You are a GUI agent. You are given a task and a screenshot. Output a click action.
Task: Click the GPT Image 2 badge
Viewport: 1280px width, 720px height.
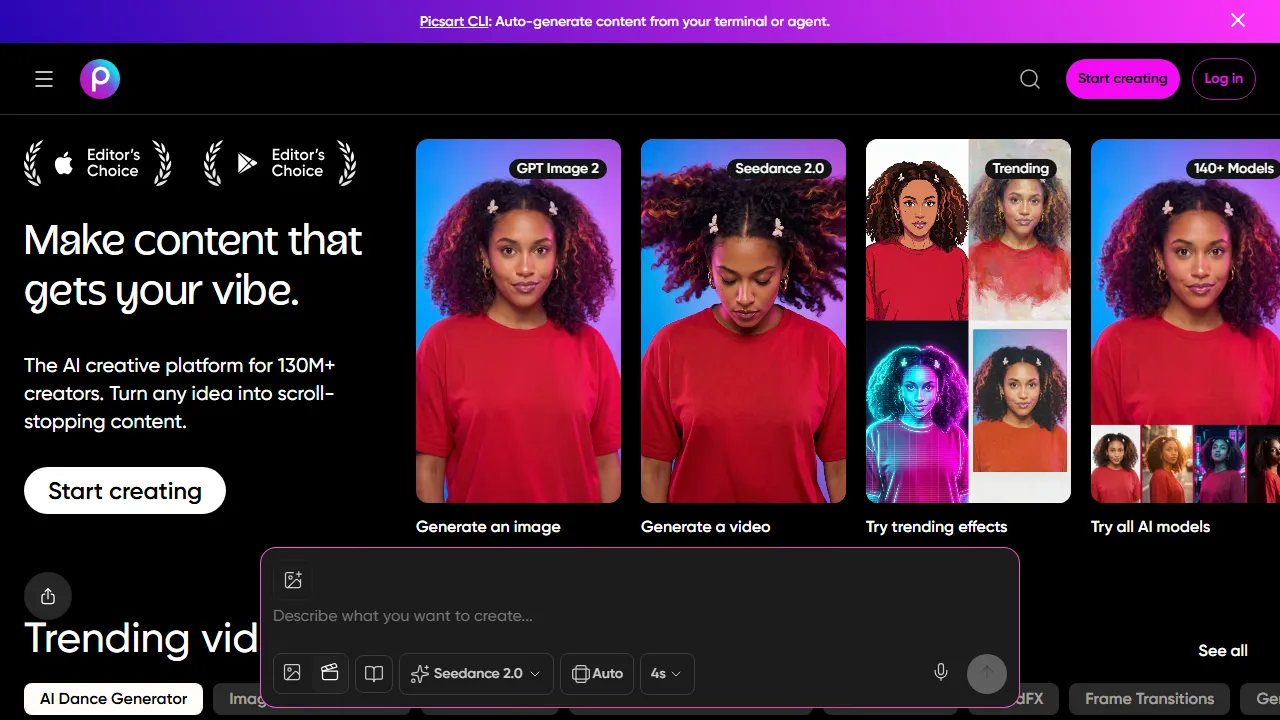[x=558, y=168]
